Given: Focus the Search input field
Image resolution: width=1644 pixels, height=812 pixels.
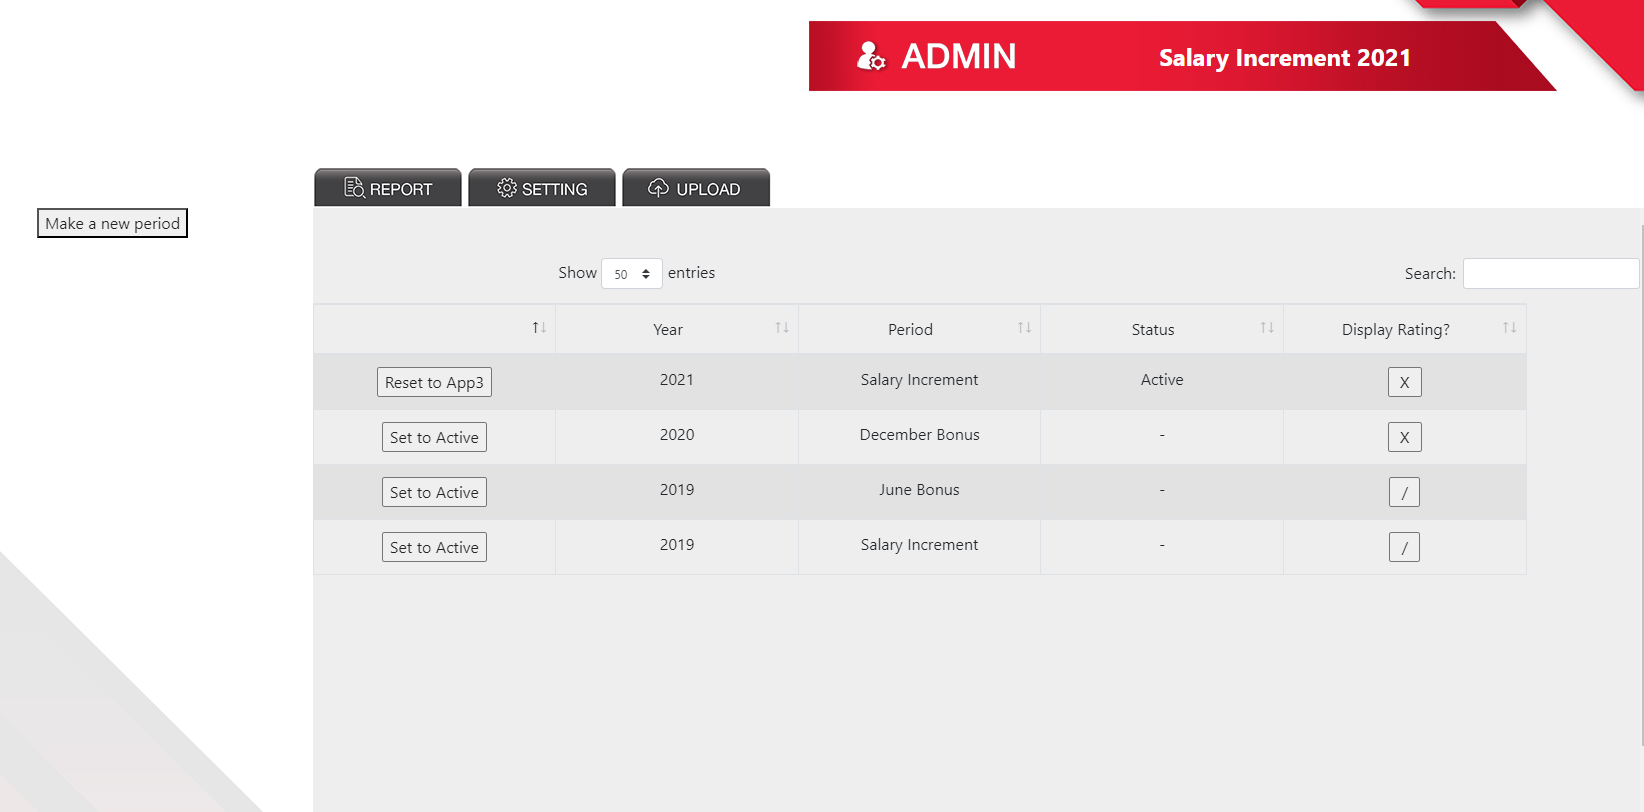Looking at the screenshot, I should tap(1550, 273).
